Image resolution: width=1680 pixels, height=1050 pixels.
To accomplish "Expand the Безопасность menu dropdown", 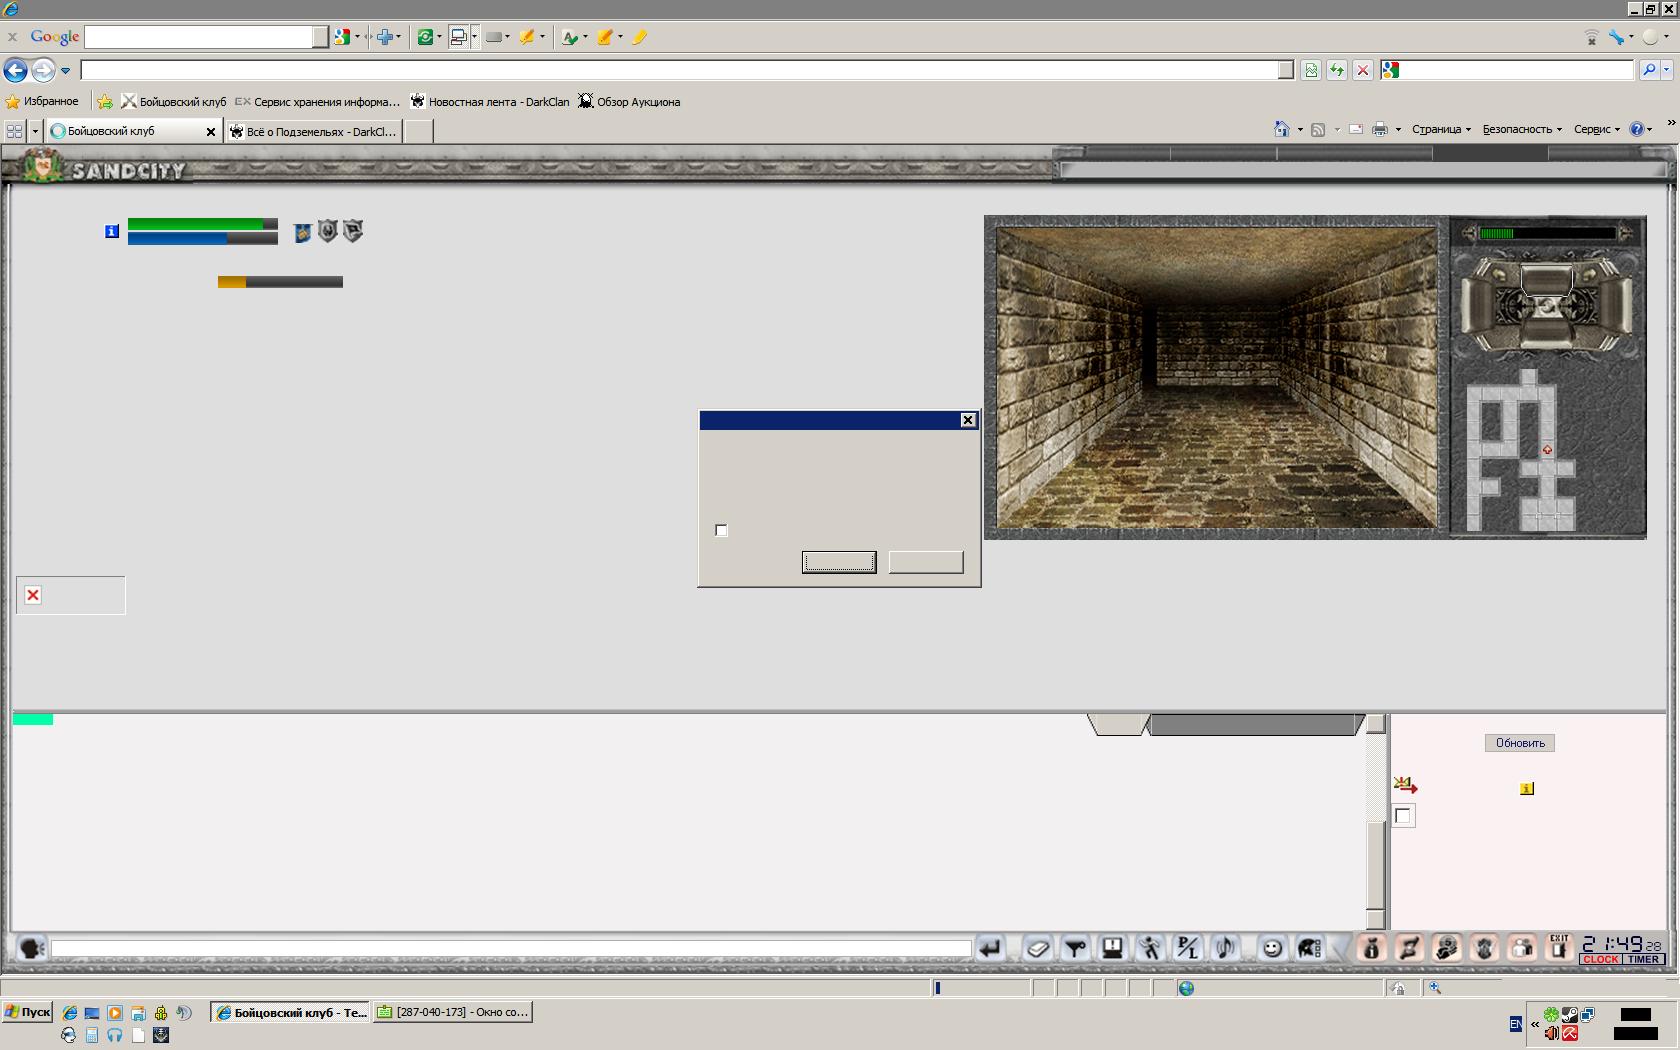I will [1522, 129].
